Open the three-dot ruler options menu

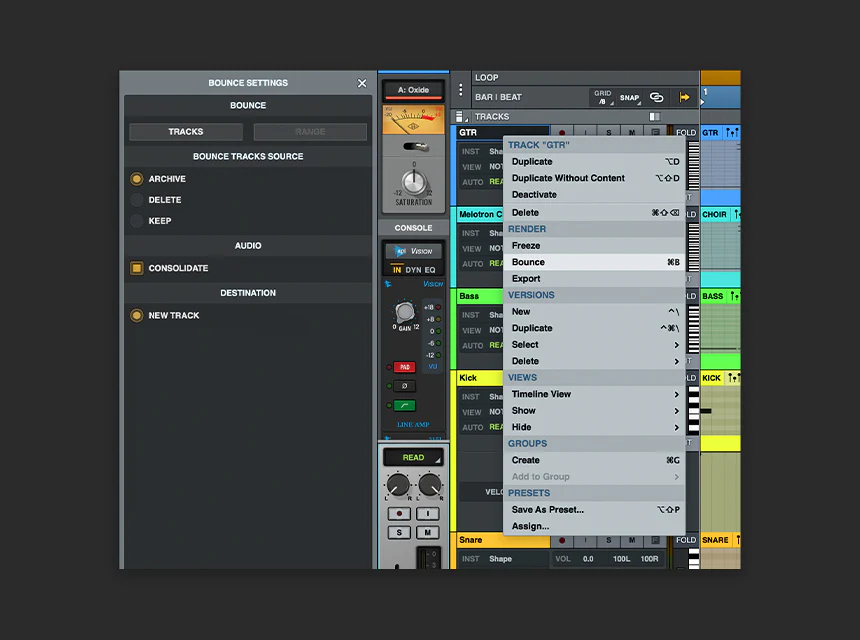click(461, 89)
